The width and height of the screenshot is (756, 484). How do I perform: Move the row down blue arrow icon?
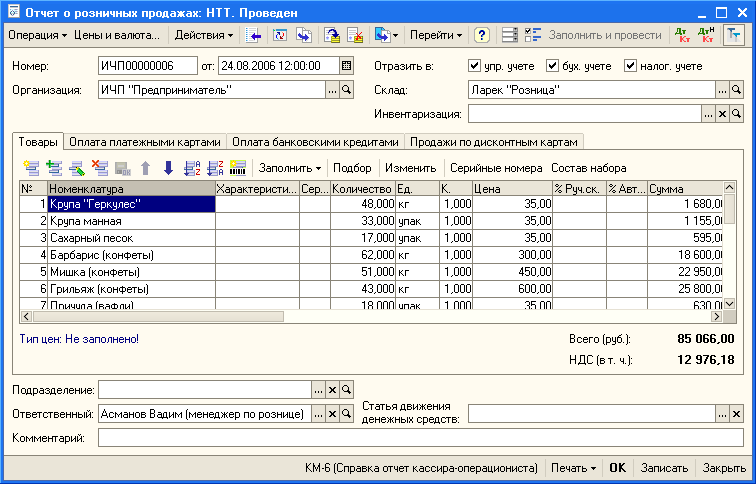click(168, 168)
